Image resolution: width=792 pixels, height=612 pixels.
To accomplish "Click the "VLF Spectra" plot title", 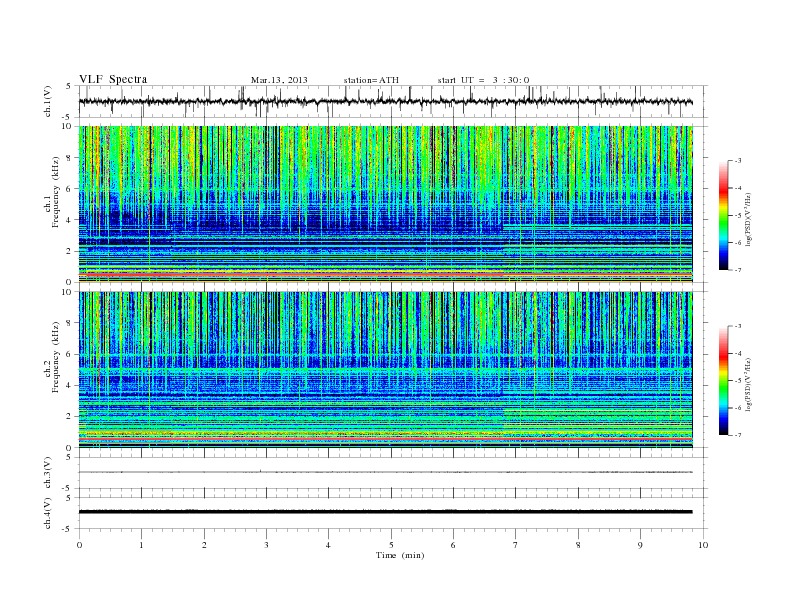I will 113,79.
